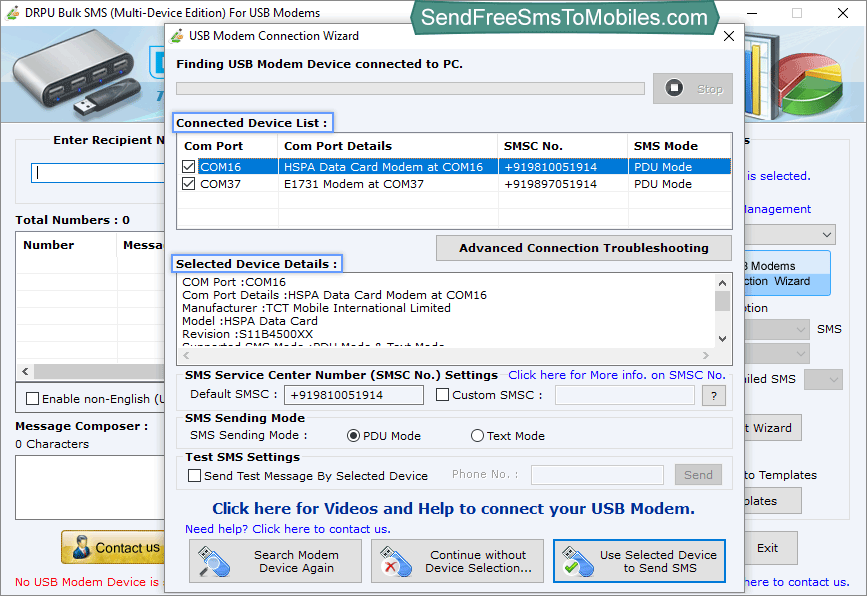The height and width of the screenshot is (596, 867).
Task: Uncheck the COM16 device checkbox
Action: pyautogui.click(x=189, y=166)
